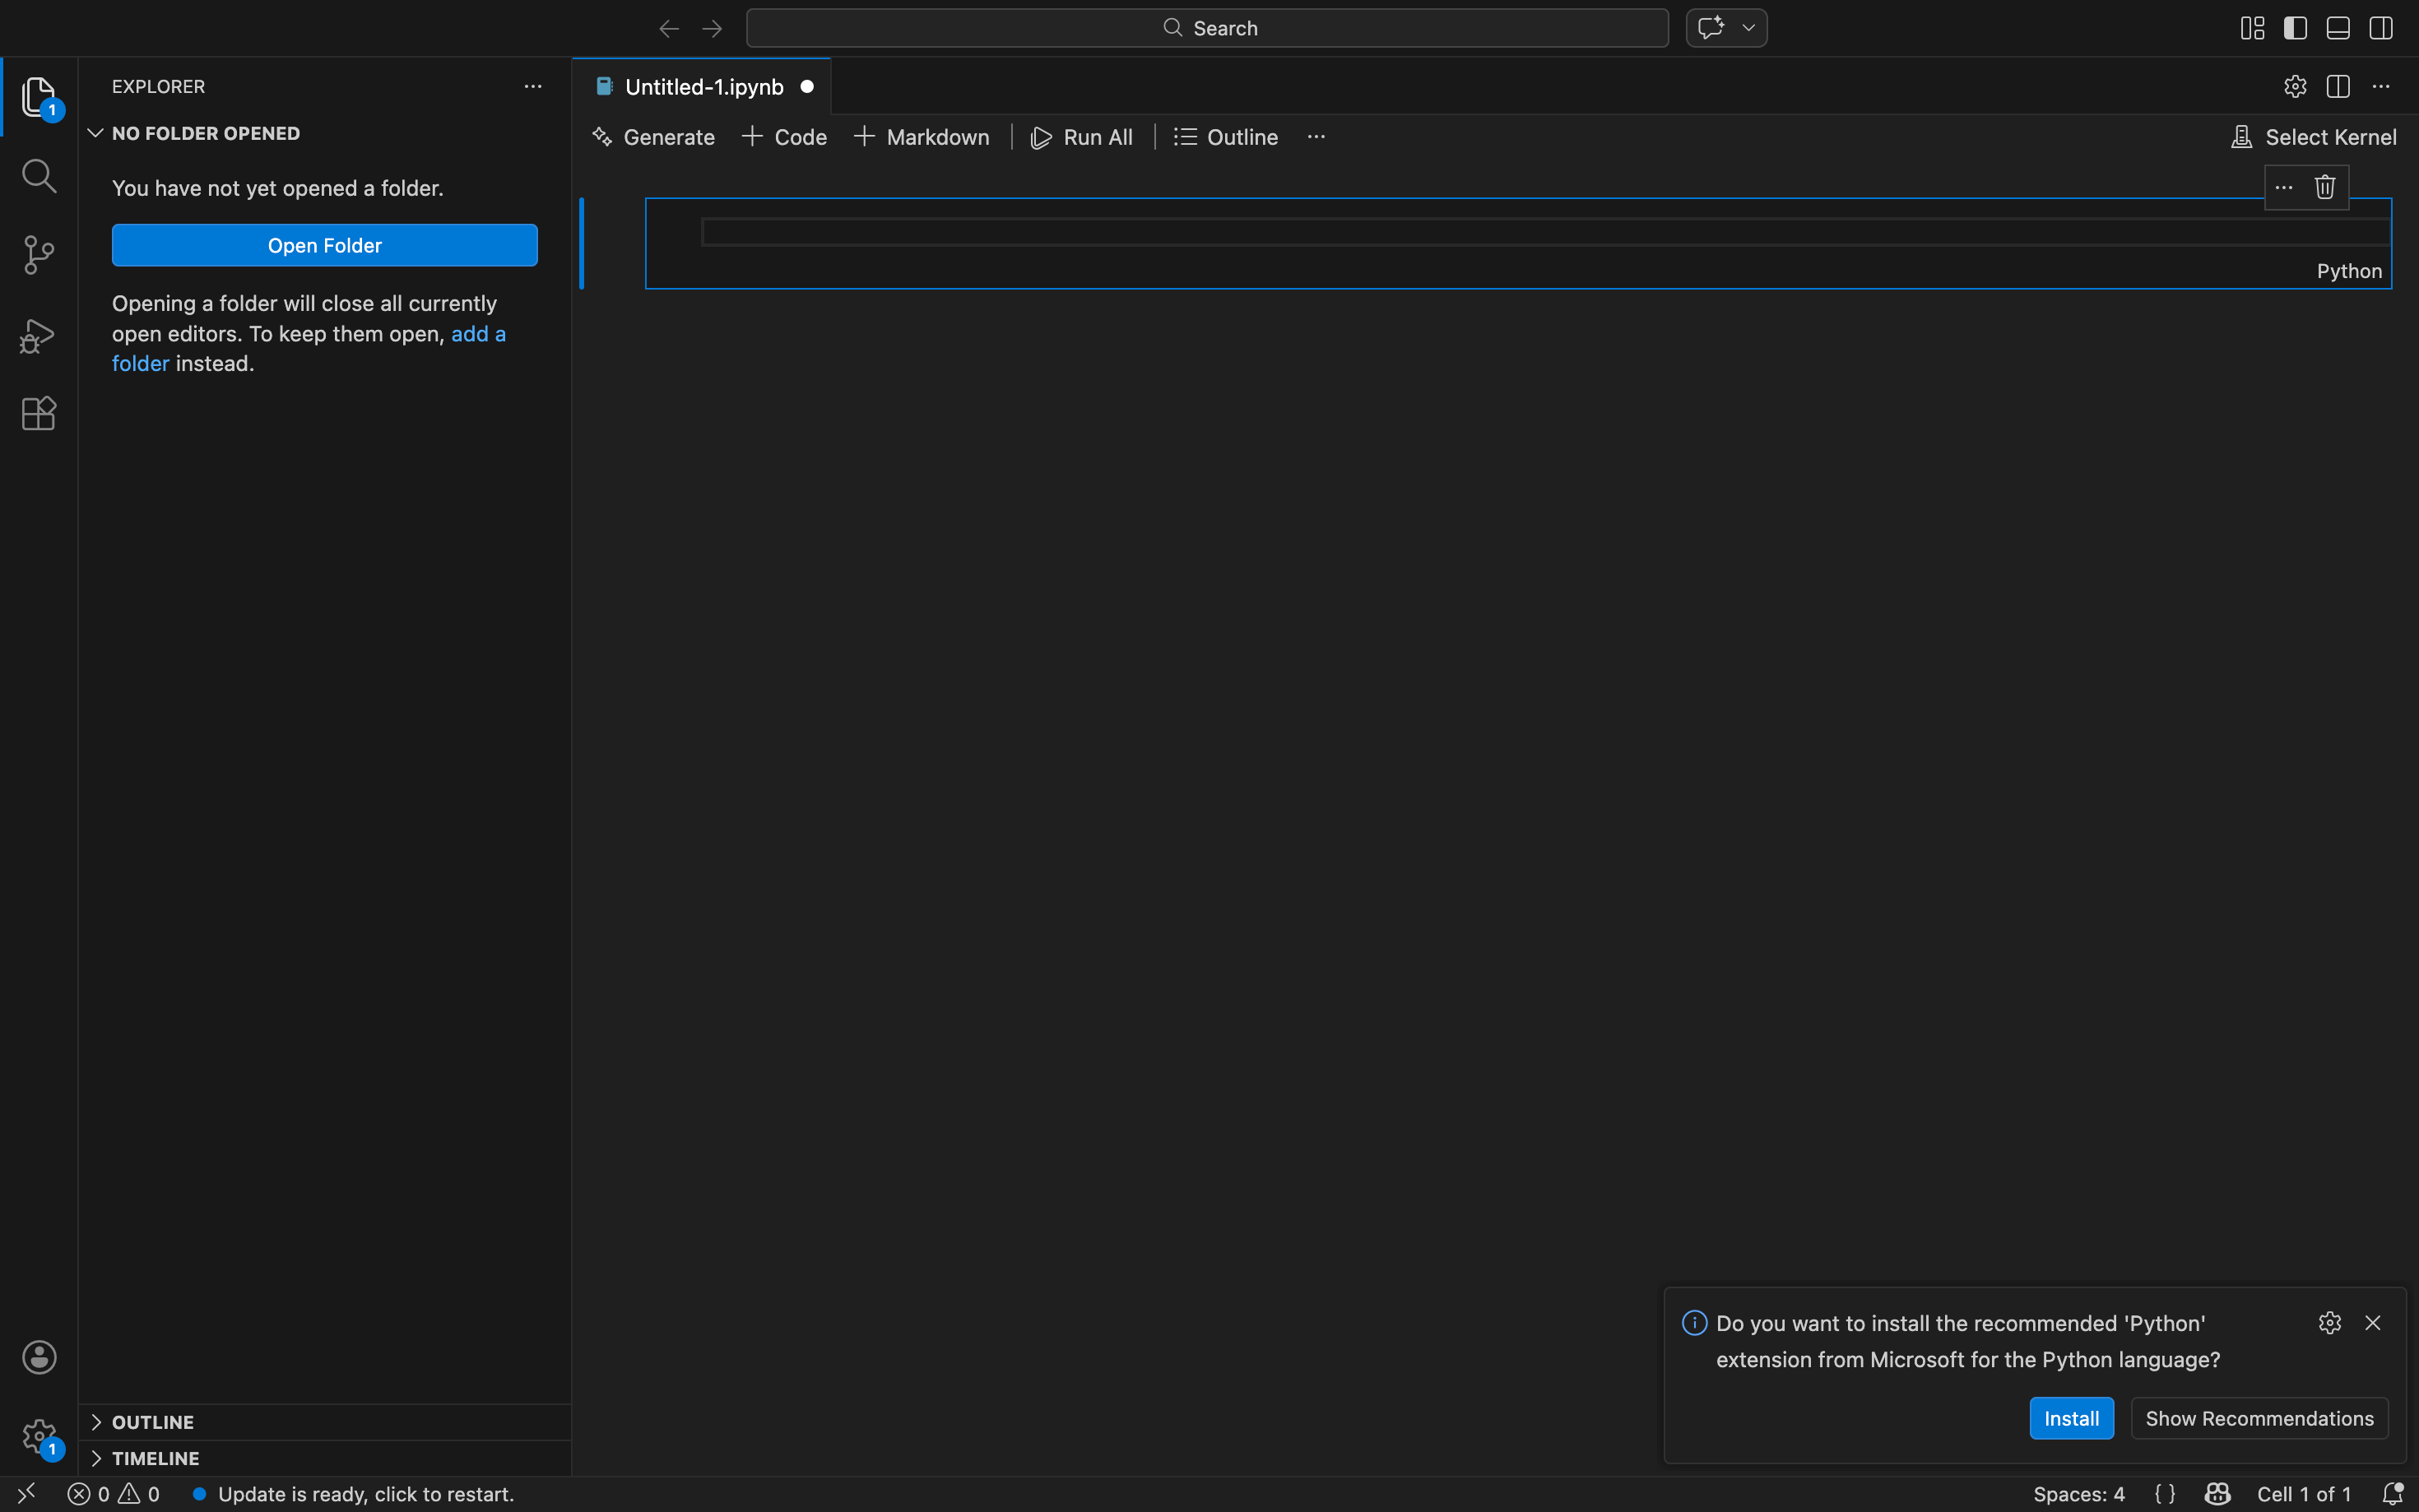This screenshot has height=1512, width=2419.
Task: Toggle the secondary side bar visibility
Action: click(2381, 28)
